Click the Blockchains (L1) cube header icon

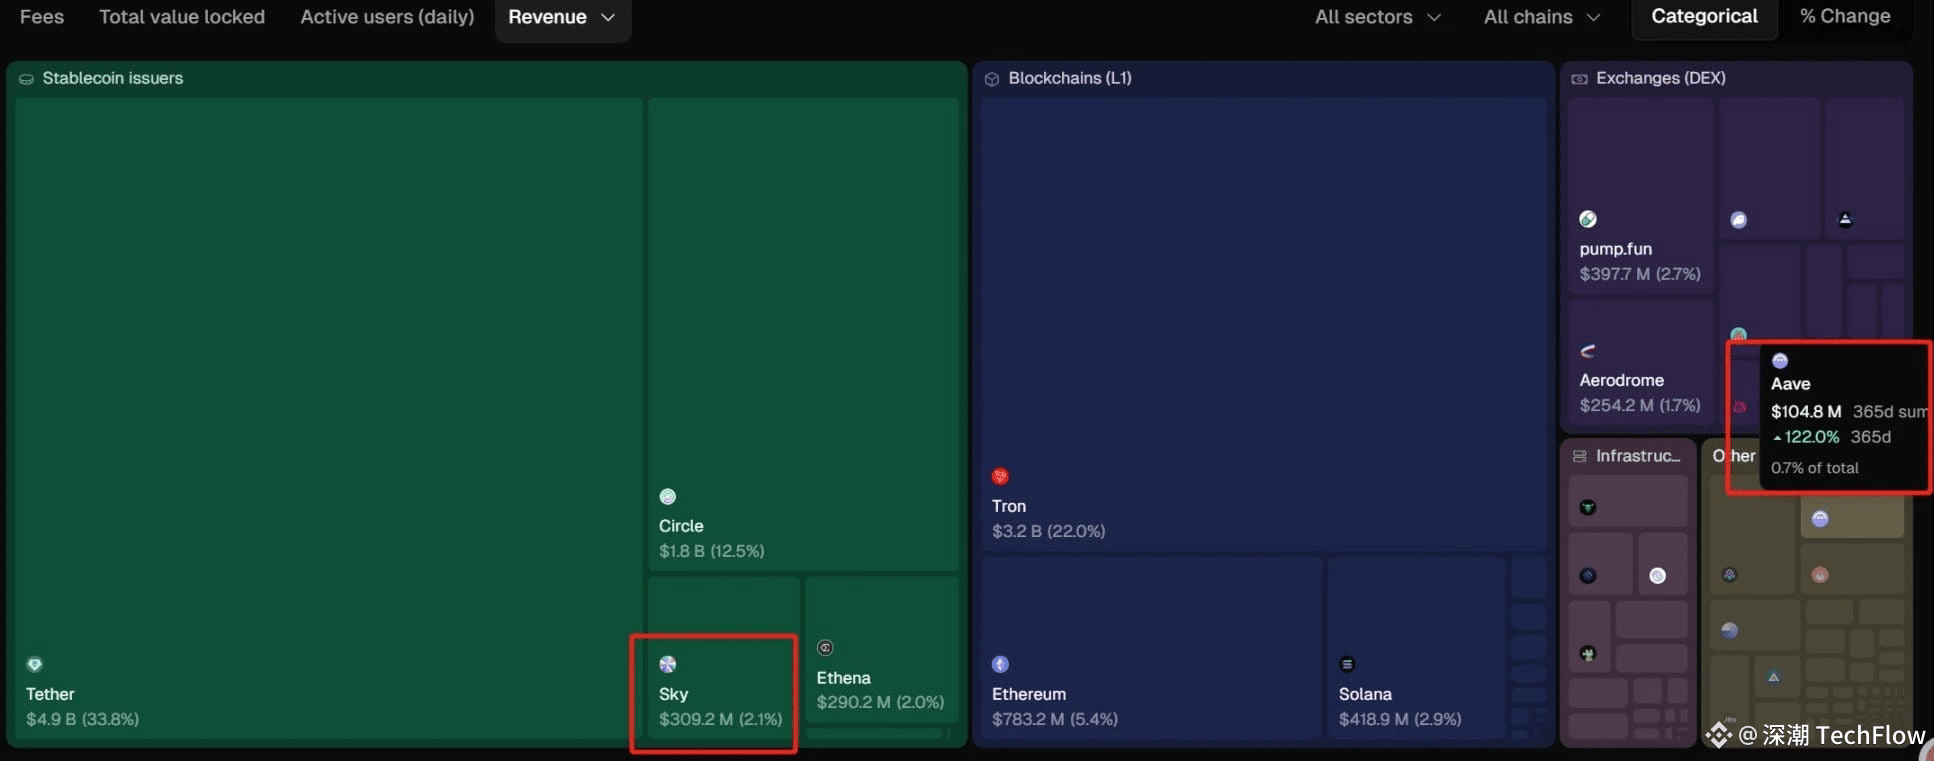tap(992, 79)
